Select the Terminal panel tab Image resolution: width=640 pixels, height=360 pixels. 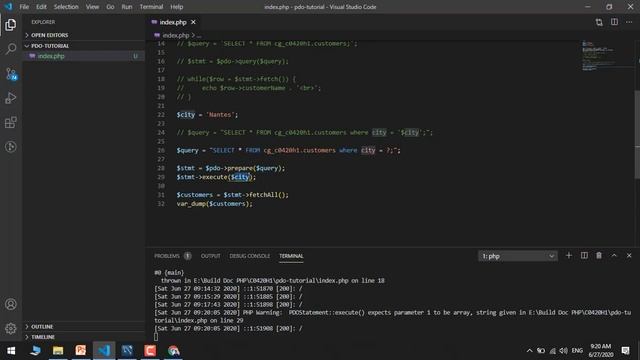[x=291, y=256]
